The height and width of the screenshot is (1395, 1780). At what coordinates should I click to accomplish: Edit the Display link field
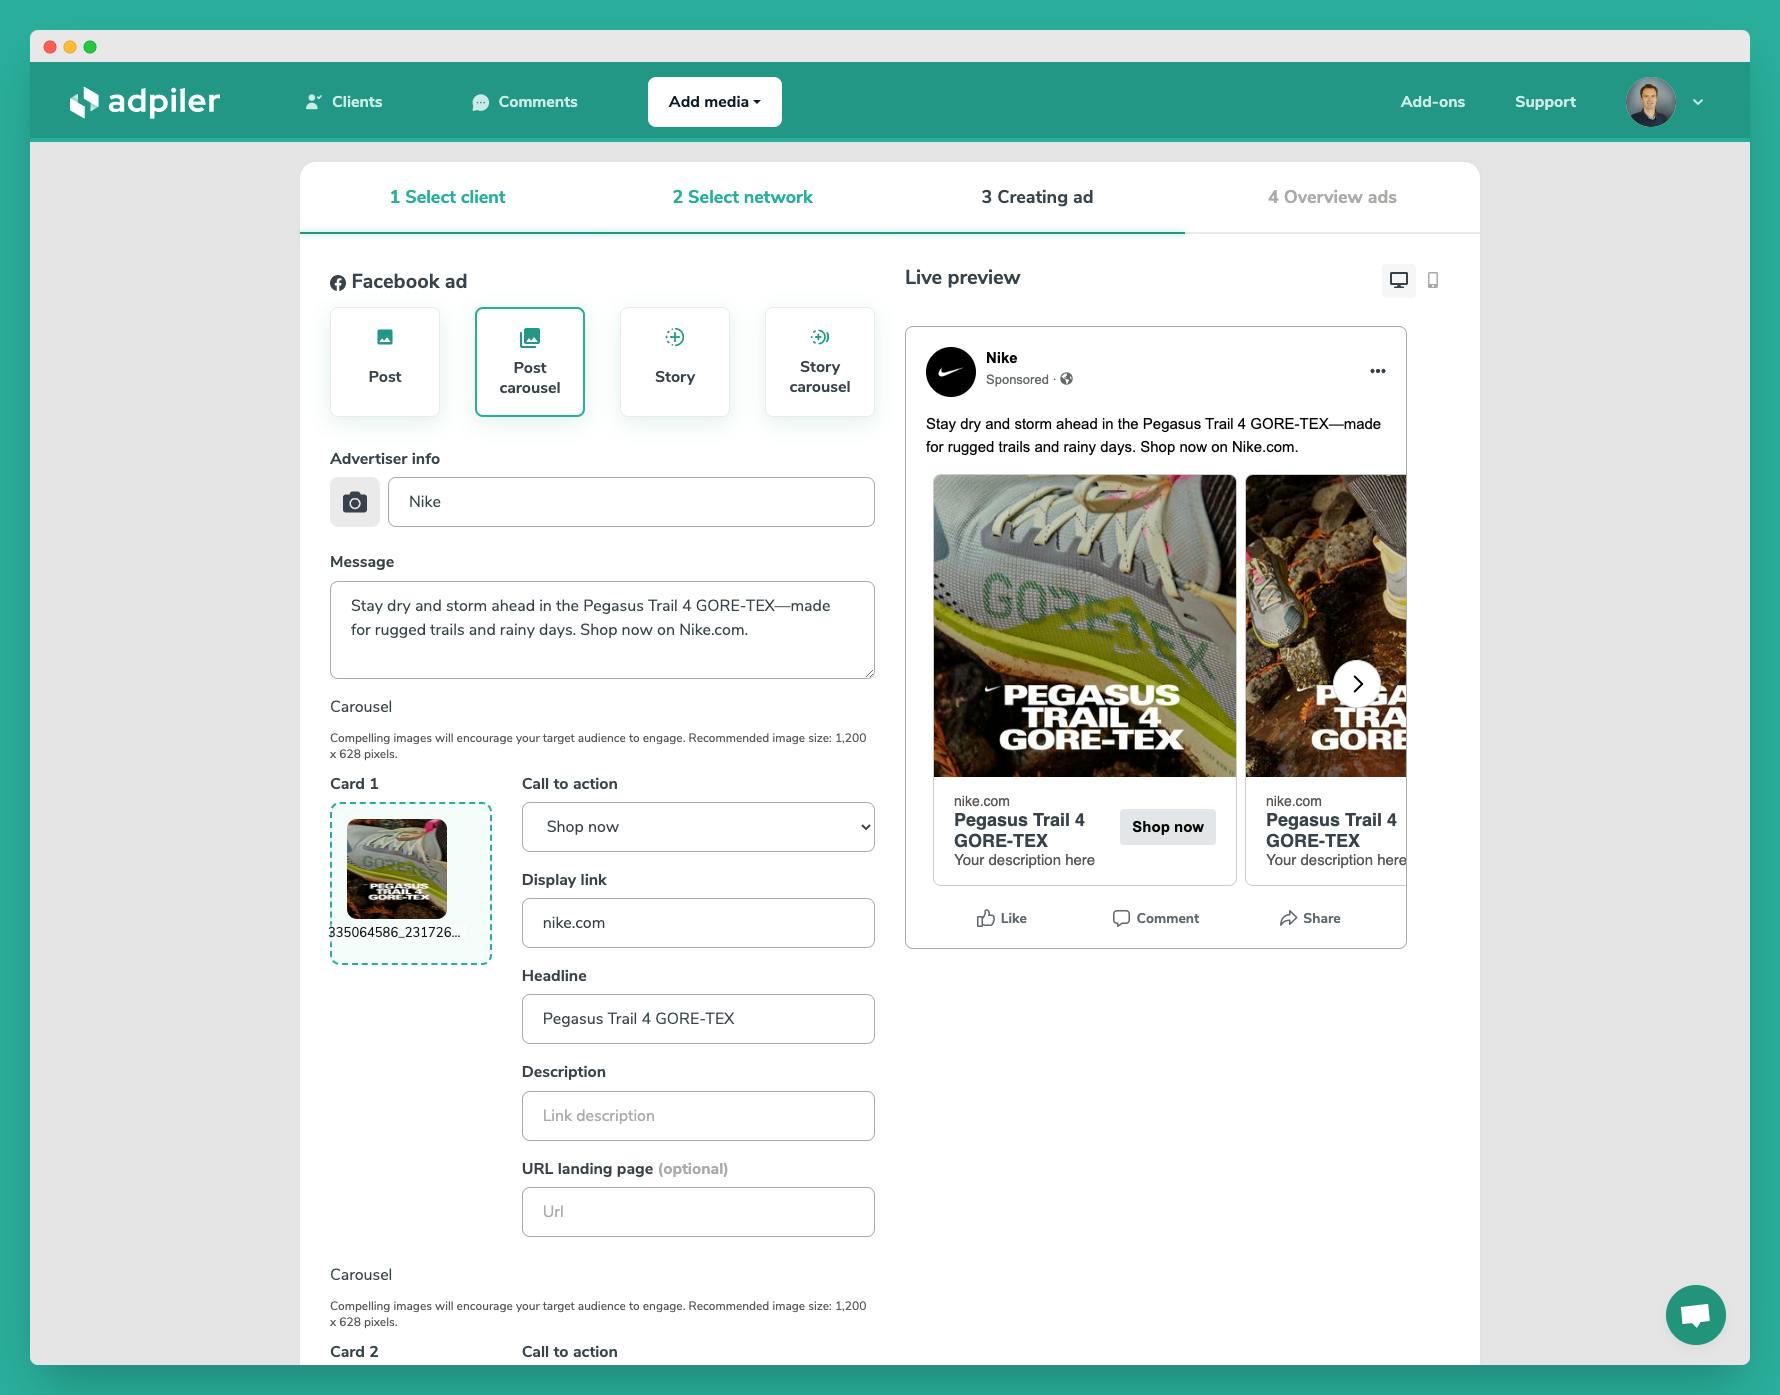(x=698, y=923)
